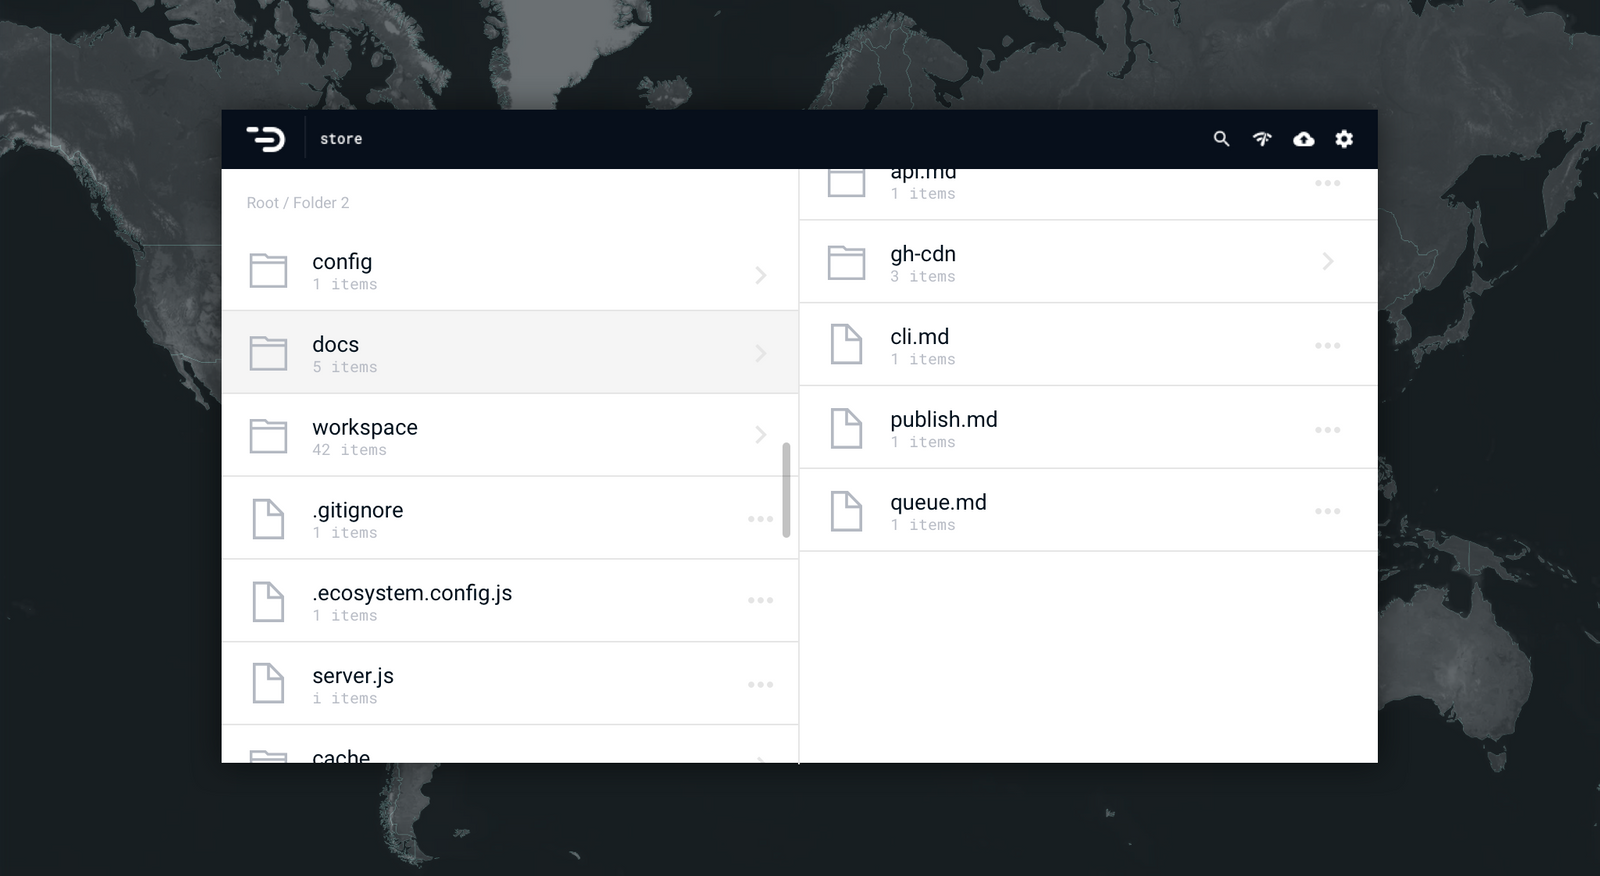The image size is (1600, 876).
Task: Click the .gitignore file icon
Action: pyautogui.click(x=268, y=519)
